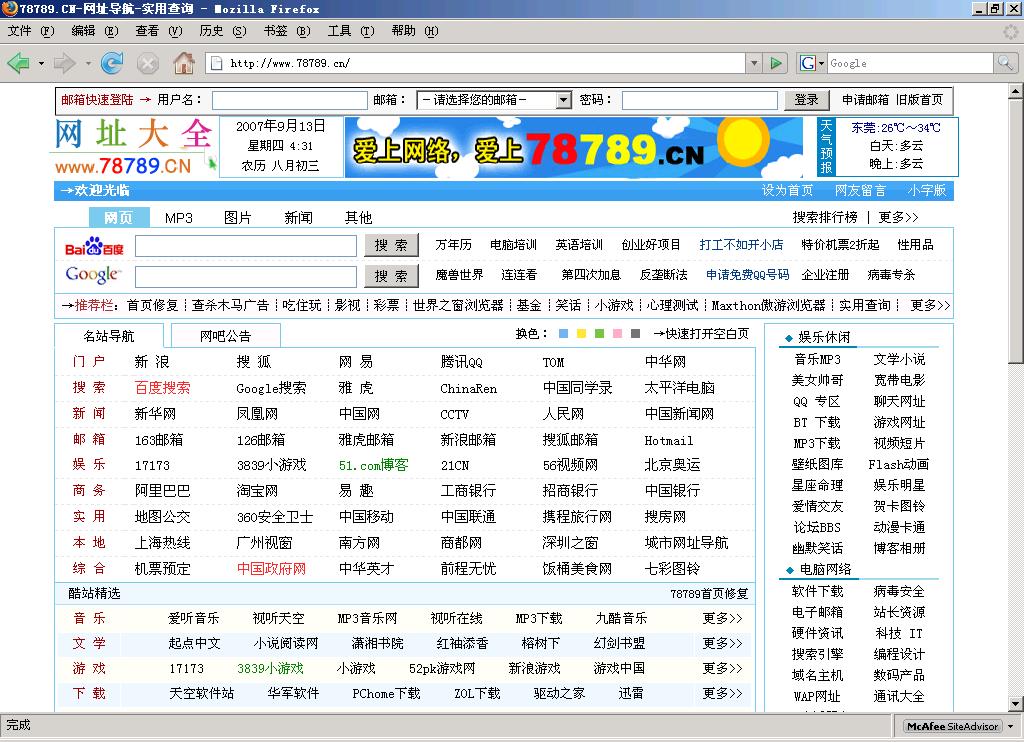
Task: Open the 音乐MP3 link in sidebar
Action: point(817,359)
